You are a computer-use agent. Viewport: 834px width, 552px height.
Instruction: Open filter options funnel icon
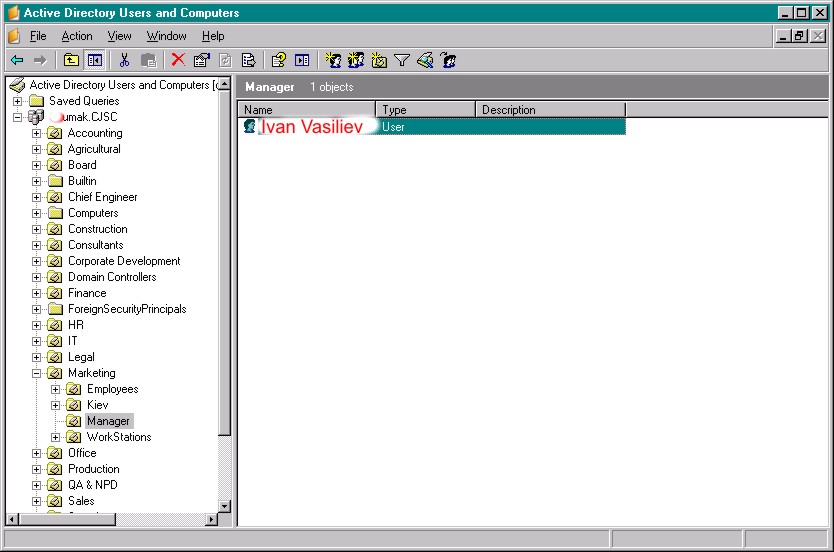tap(402, 60)
